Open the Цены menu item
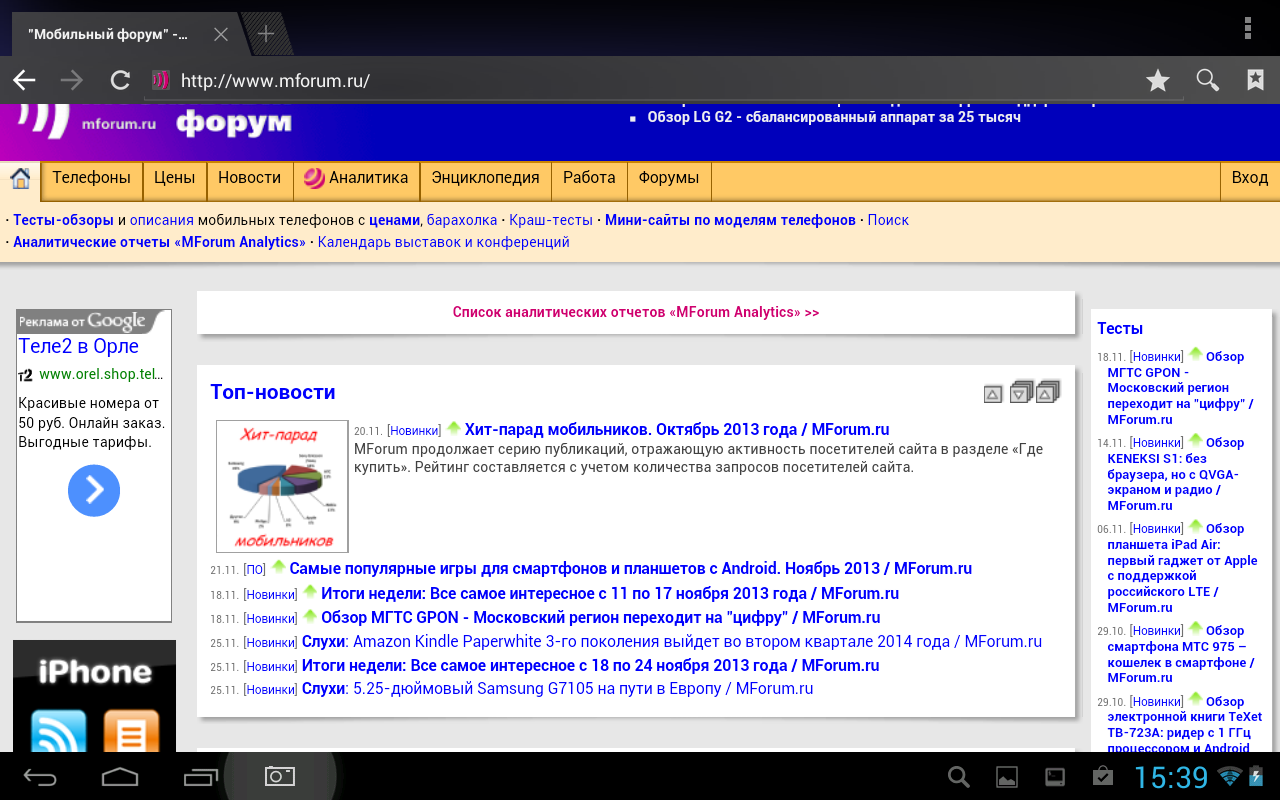Image resolution: width=1280 pixels, height=800 pixels. point(174,178)
